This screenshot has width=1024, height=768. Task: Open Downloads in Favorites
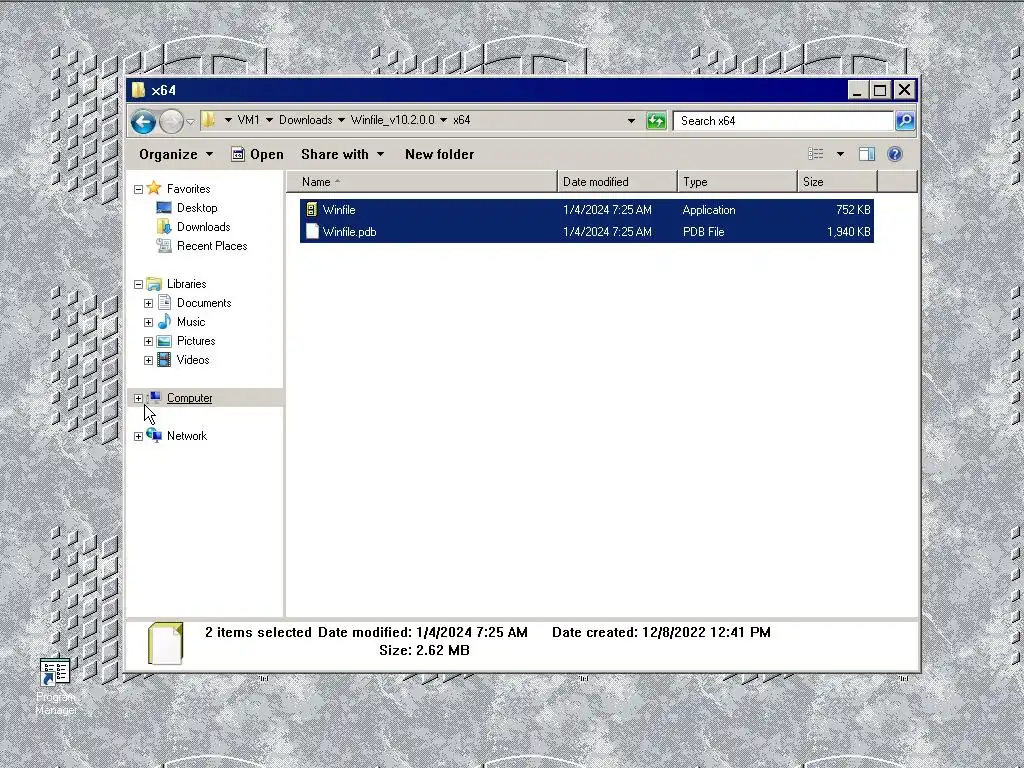pos(203,227)
